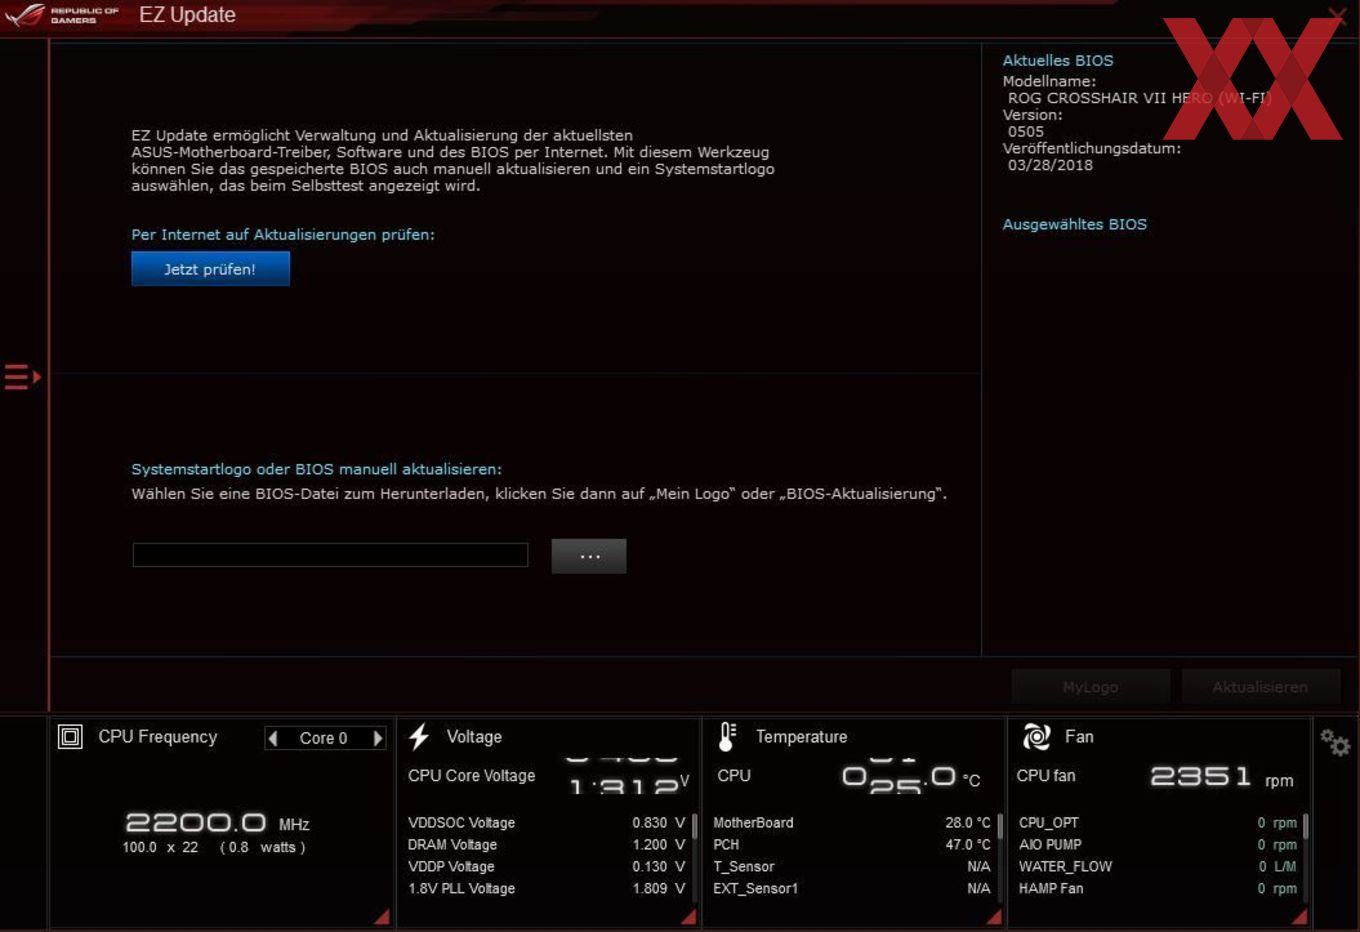
Task: Click the EXT_Sensor1 temperature row
Action: tap(852, 889)
